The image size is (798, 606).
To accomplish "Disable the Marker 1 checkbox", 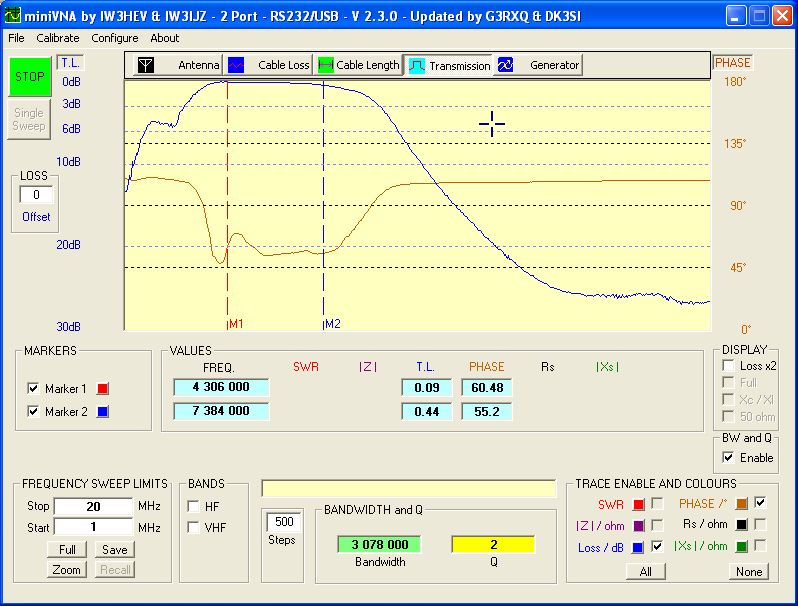I will (34, 389).
